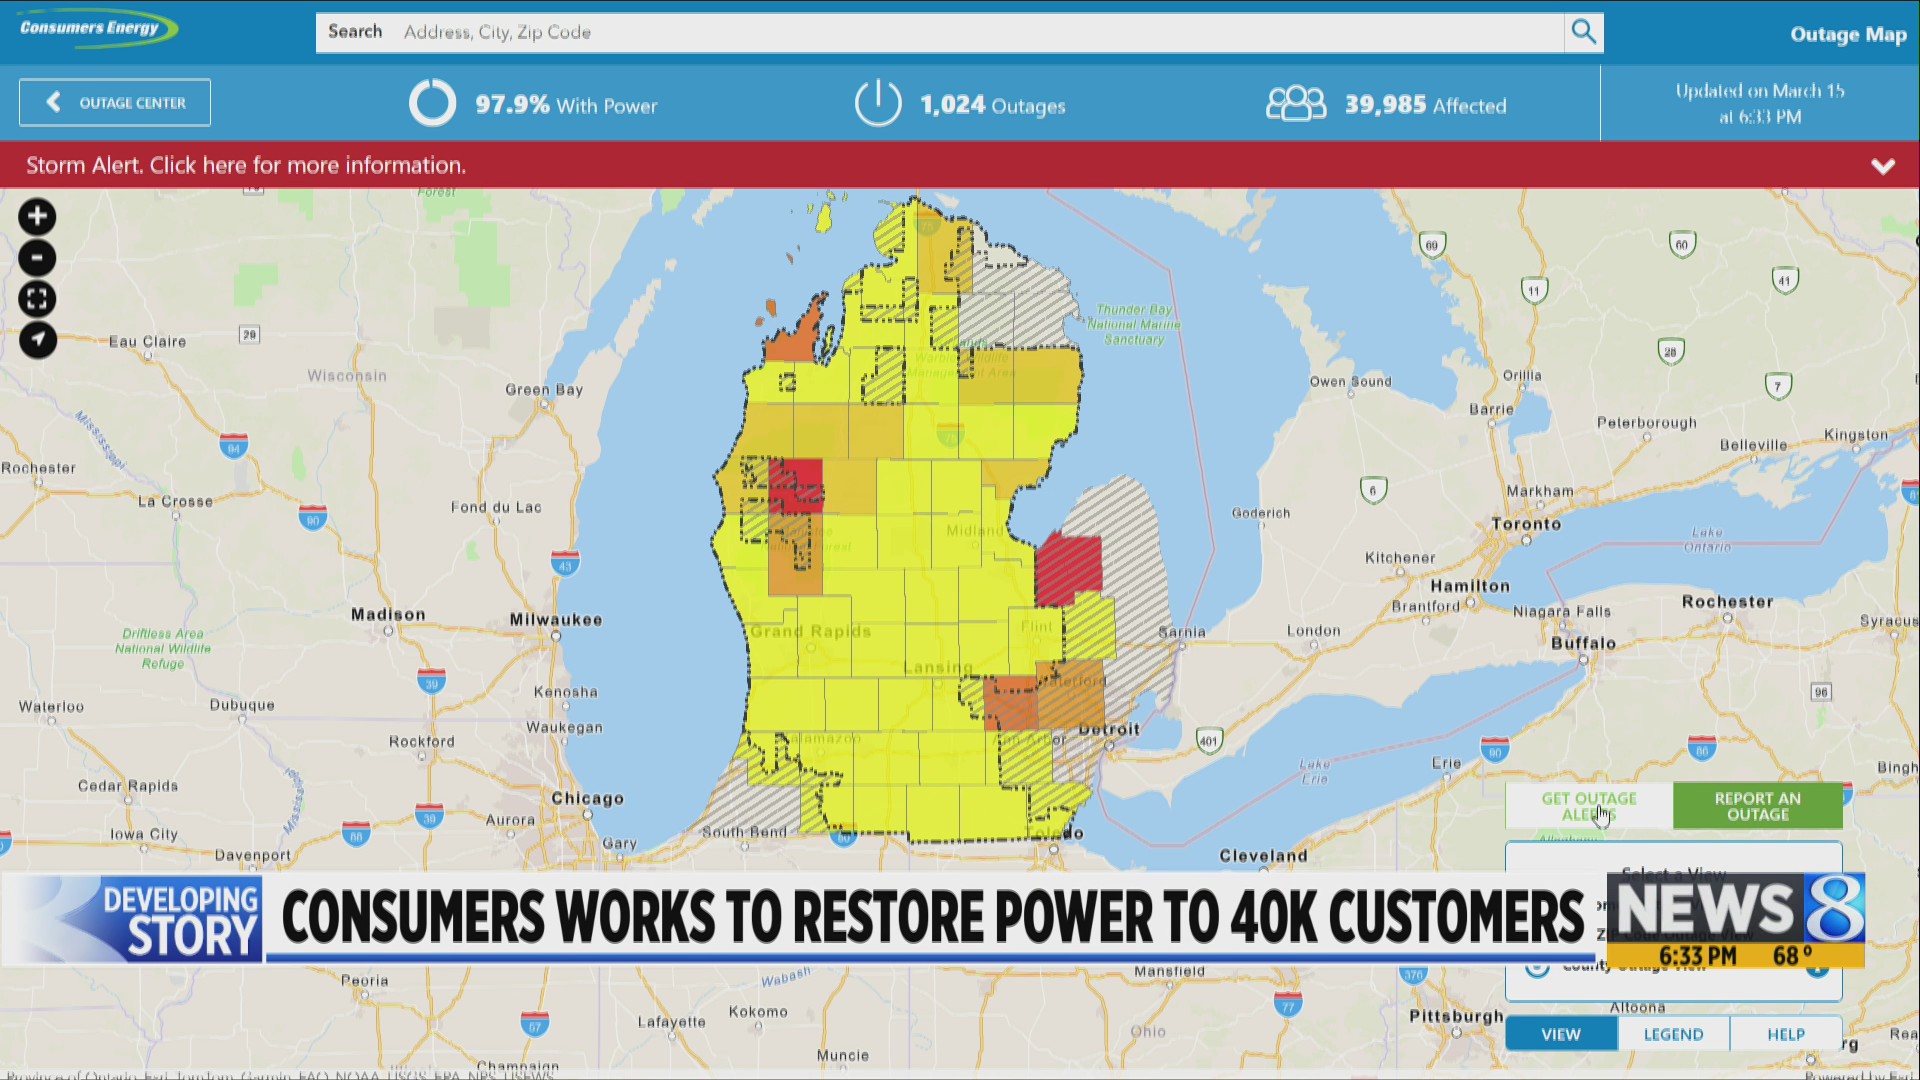Click the Madison map label
The height and width of the screenshot is (1080, 1920).
[x=388, y=614]
